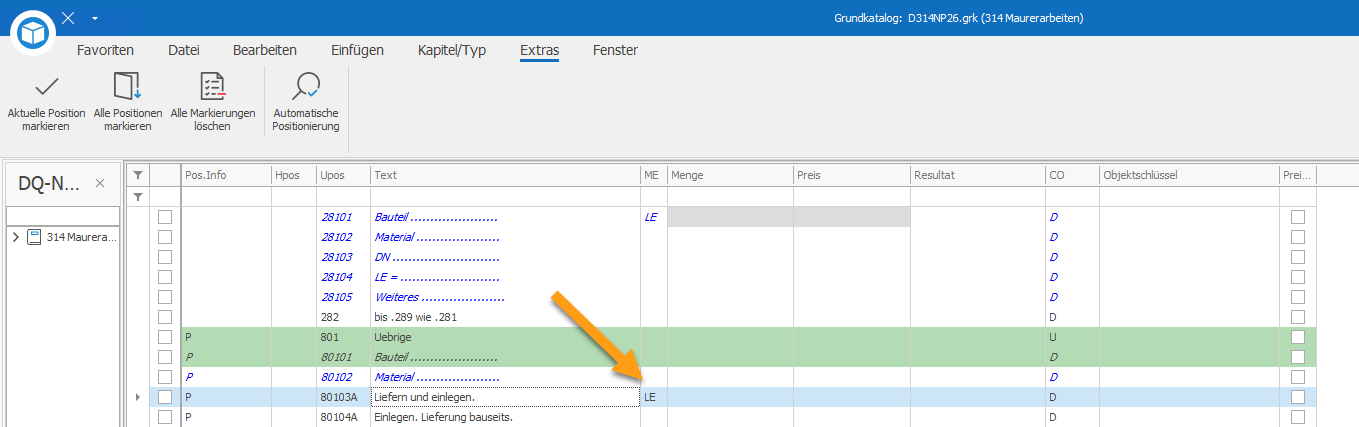Sort by the Resultat column header
Image resolution: width=1359 pixels, height=427 pixels.
point(977,175)
